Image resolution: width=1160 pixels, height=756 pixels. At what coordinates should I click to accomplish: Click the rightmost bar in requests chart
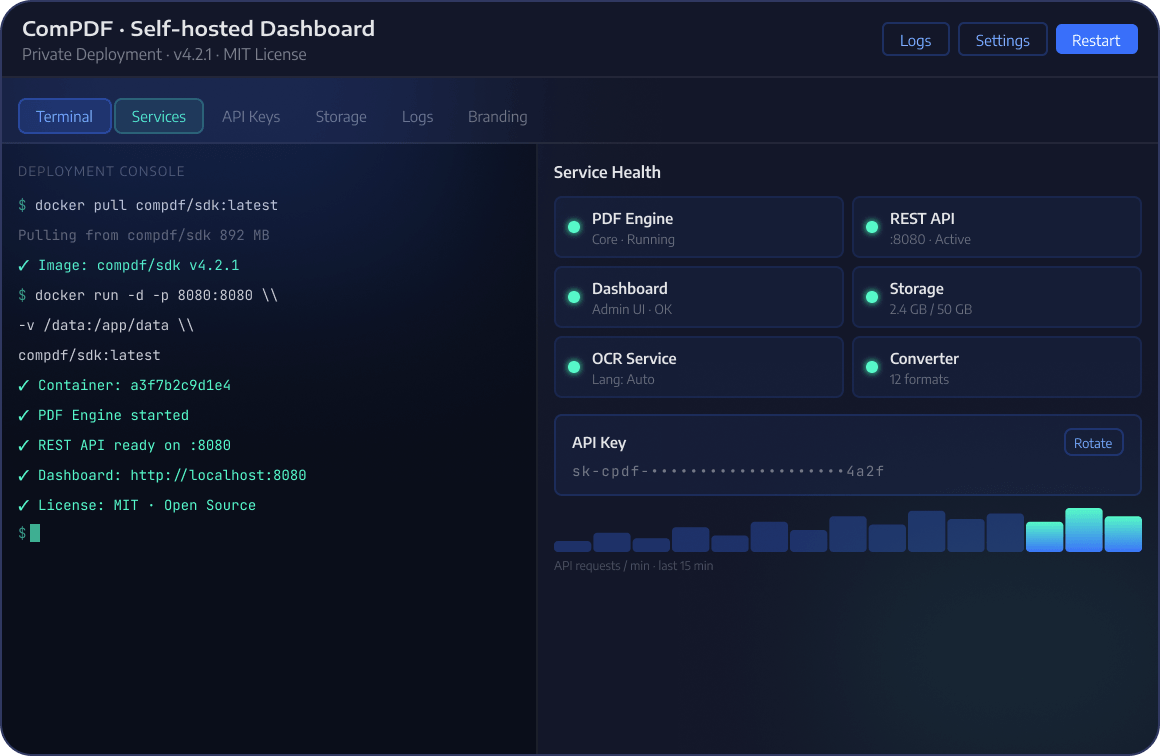1123,534
